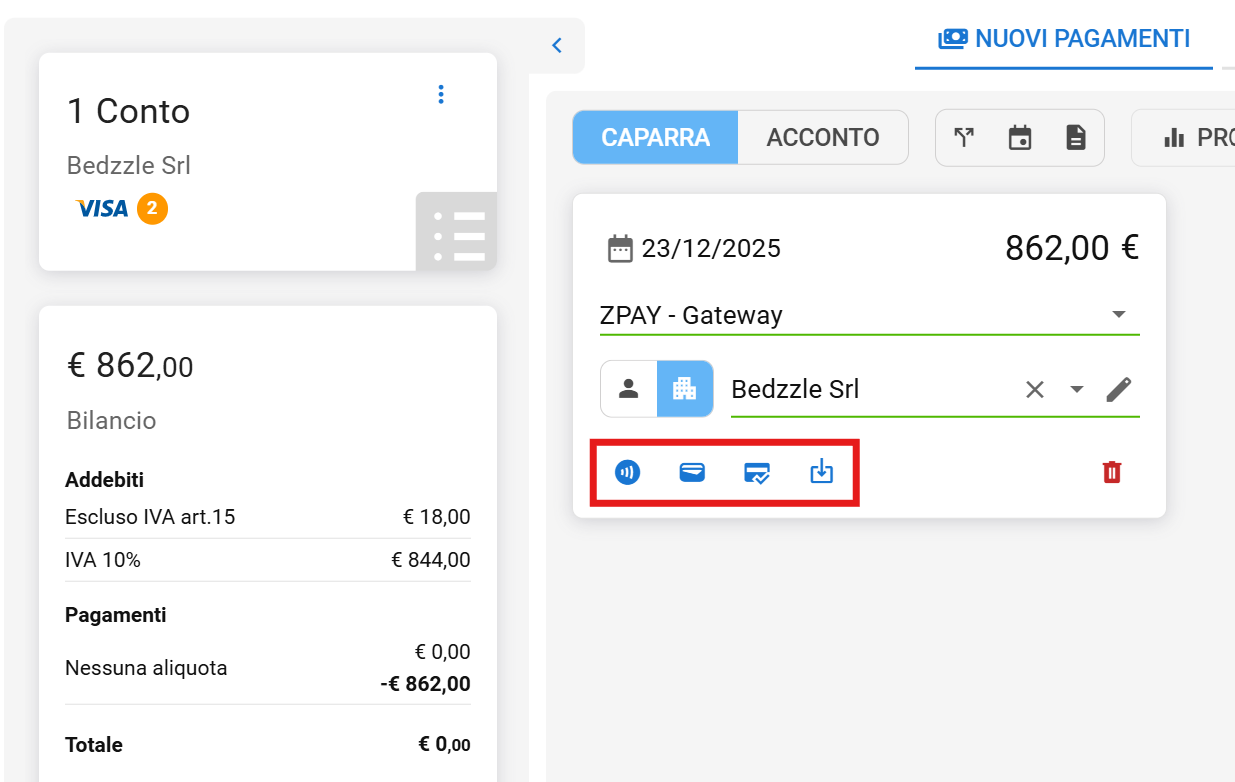This screenshot has width=1235, height=782.
Task: Open the list view icon on Conto card
Action: click(x=458, y=234)
